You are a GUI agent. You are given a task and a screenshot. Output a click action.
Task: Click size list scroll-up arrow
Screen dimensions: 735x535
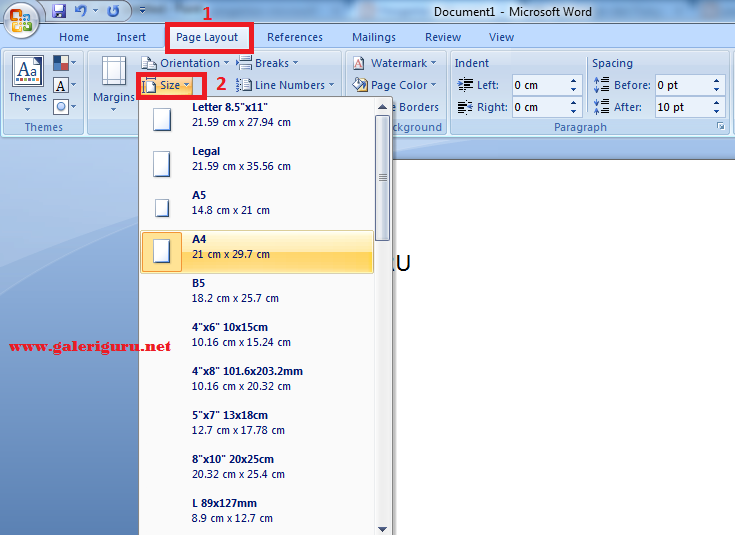382,107
